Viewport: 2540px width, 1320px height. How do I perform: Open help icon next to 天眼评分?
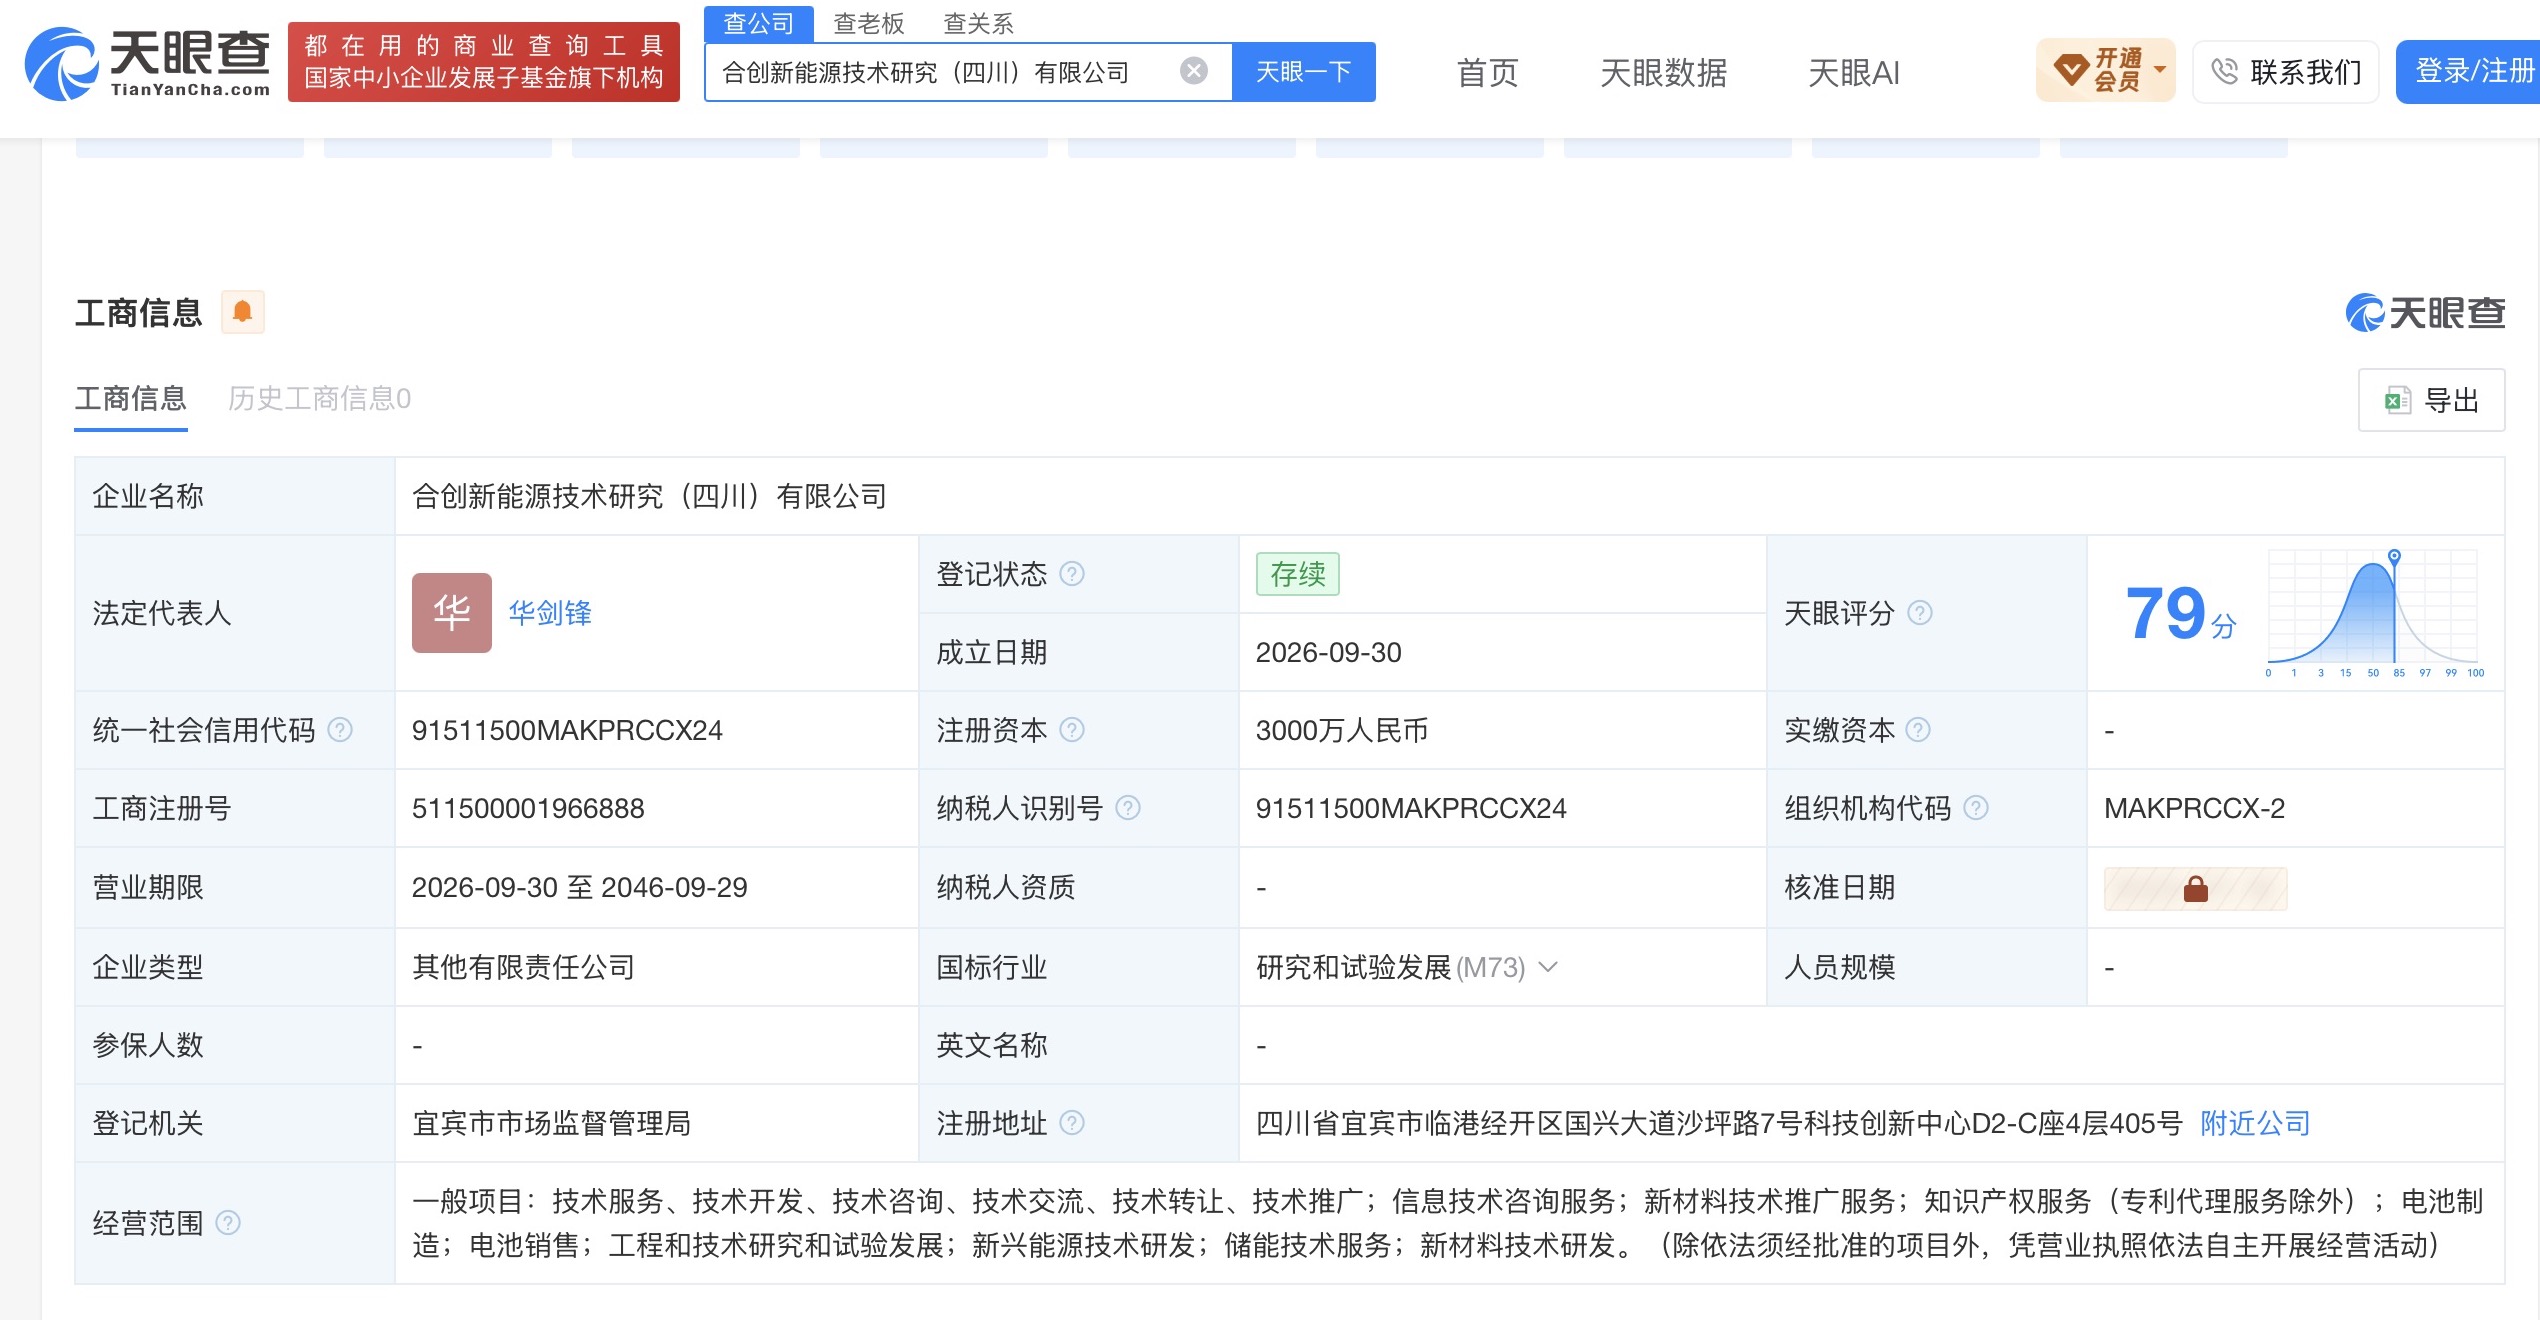[1920, 613]
